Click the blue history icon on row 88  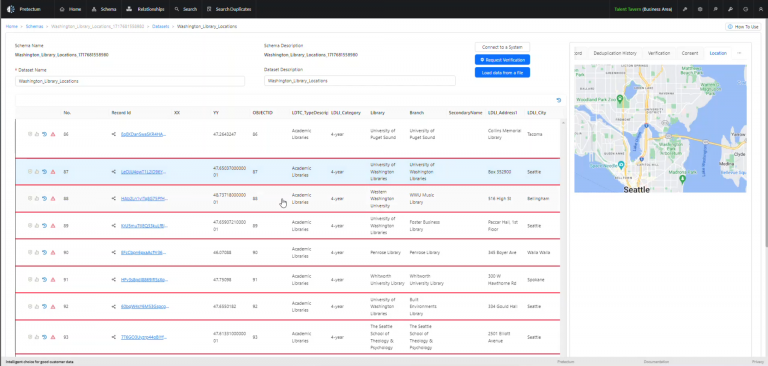pos(45,198)
